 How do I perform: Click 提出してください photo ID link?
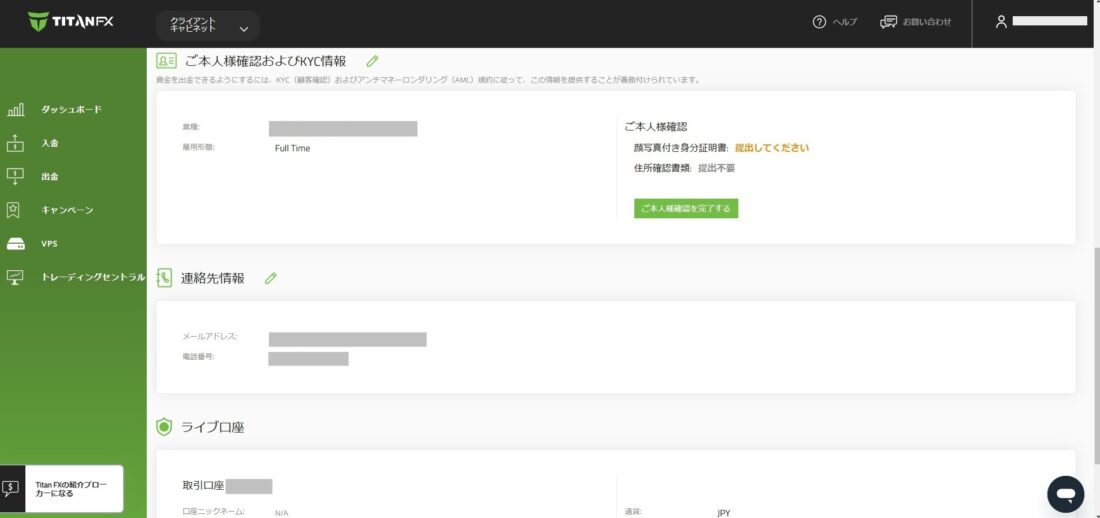[771, 148]
